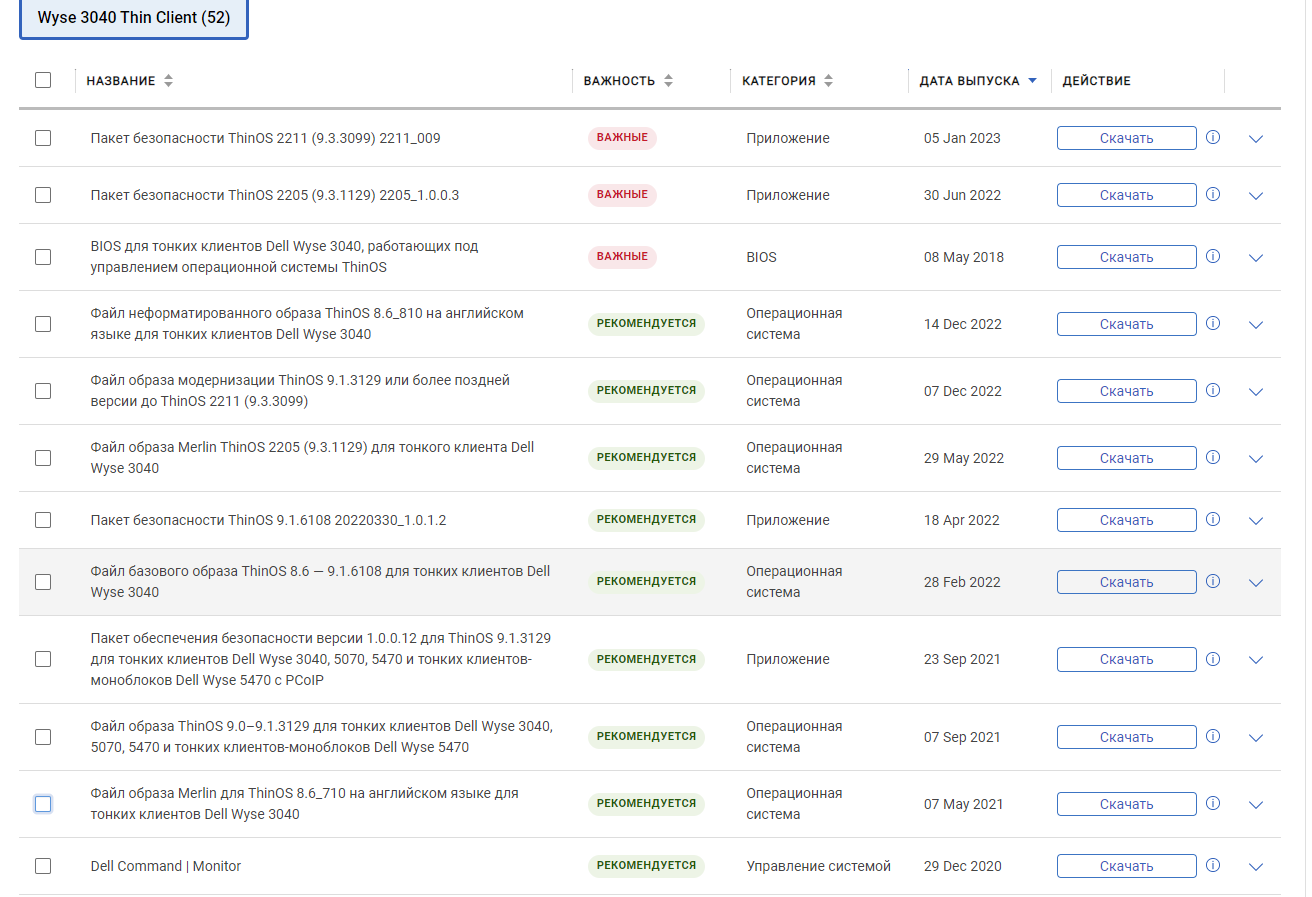Click РЕКОМЕНДУЕТСЯ badge in Dell Command row
1312x897 pixels.
click(x=646, y=866)
